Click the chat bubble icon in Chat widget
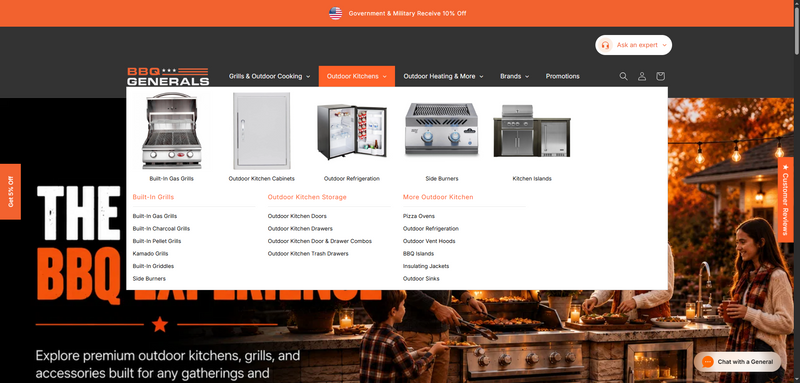Image resolution: width=800 pixels, height=383 pixels. pos(708,362)
